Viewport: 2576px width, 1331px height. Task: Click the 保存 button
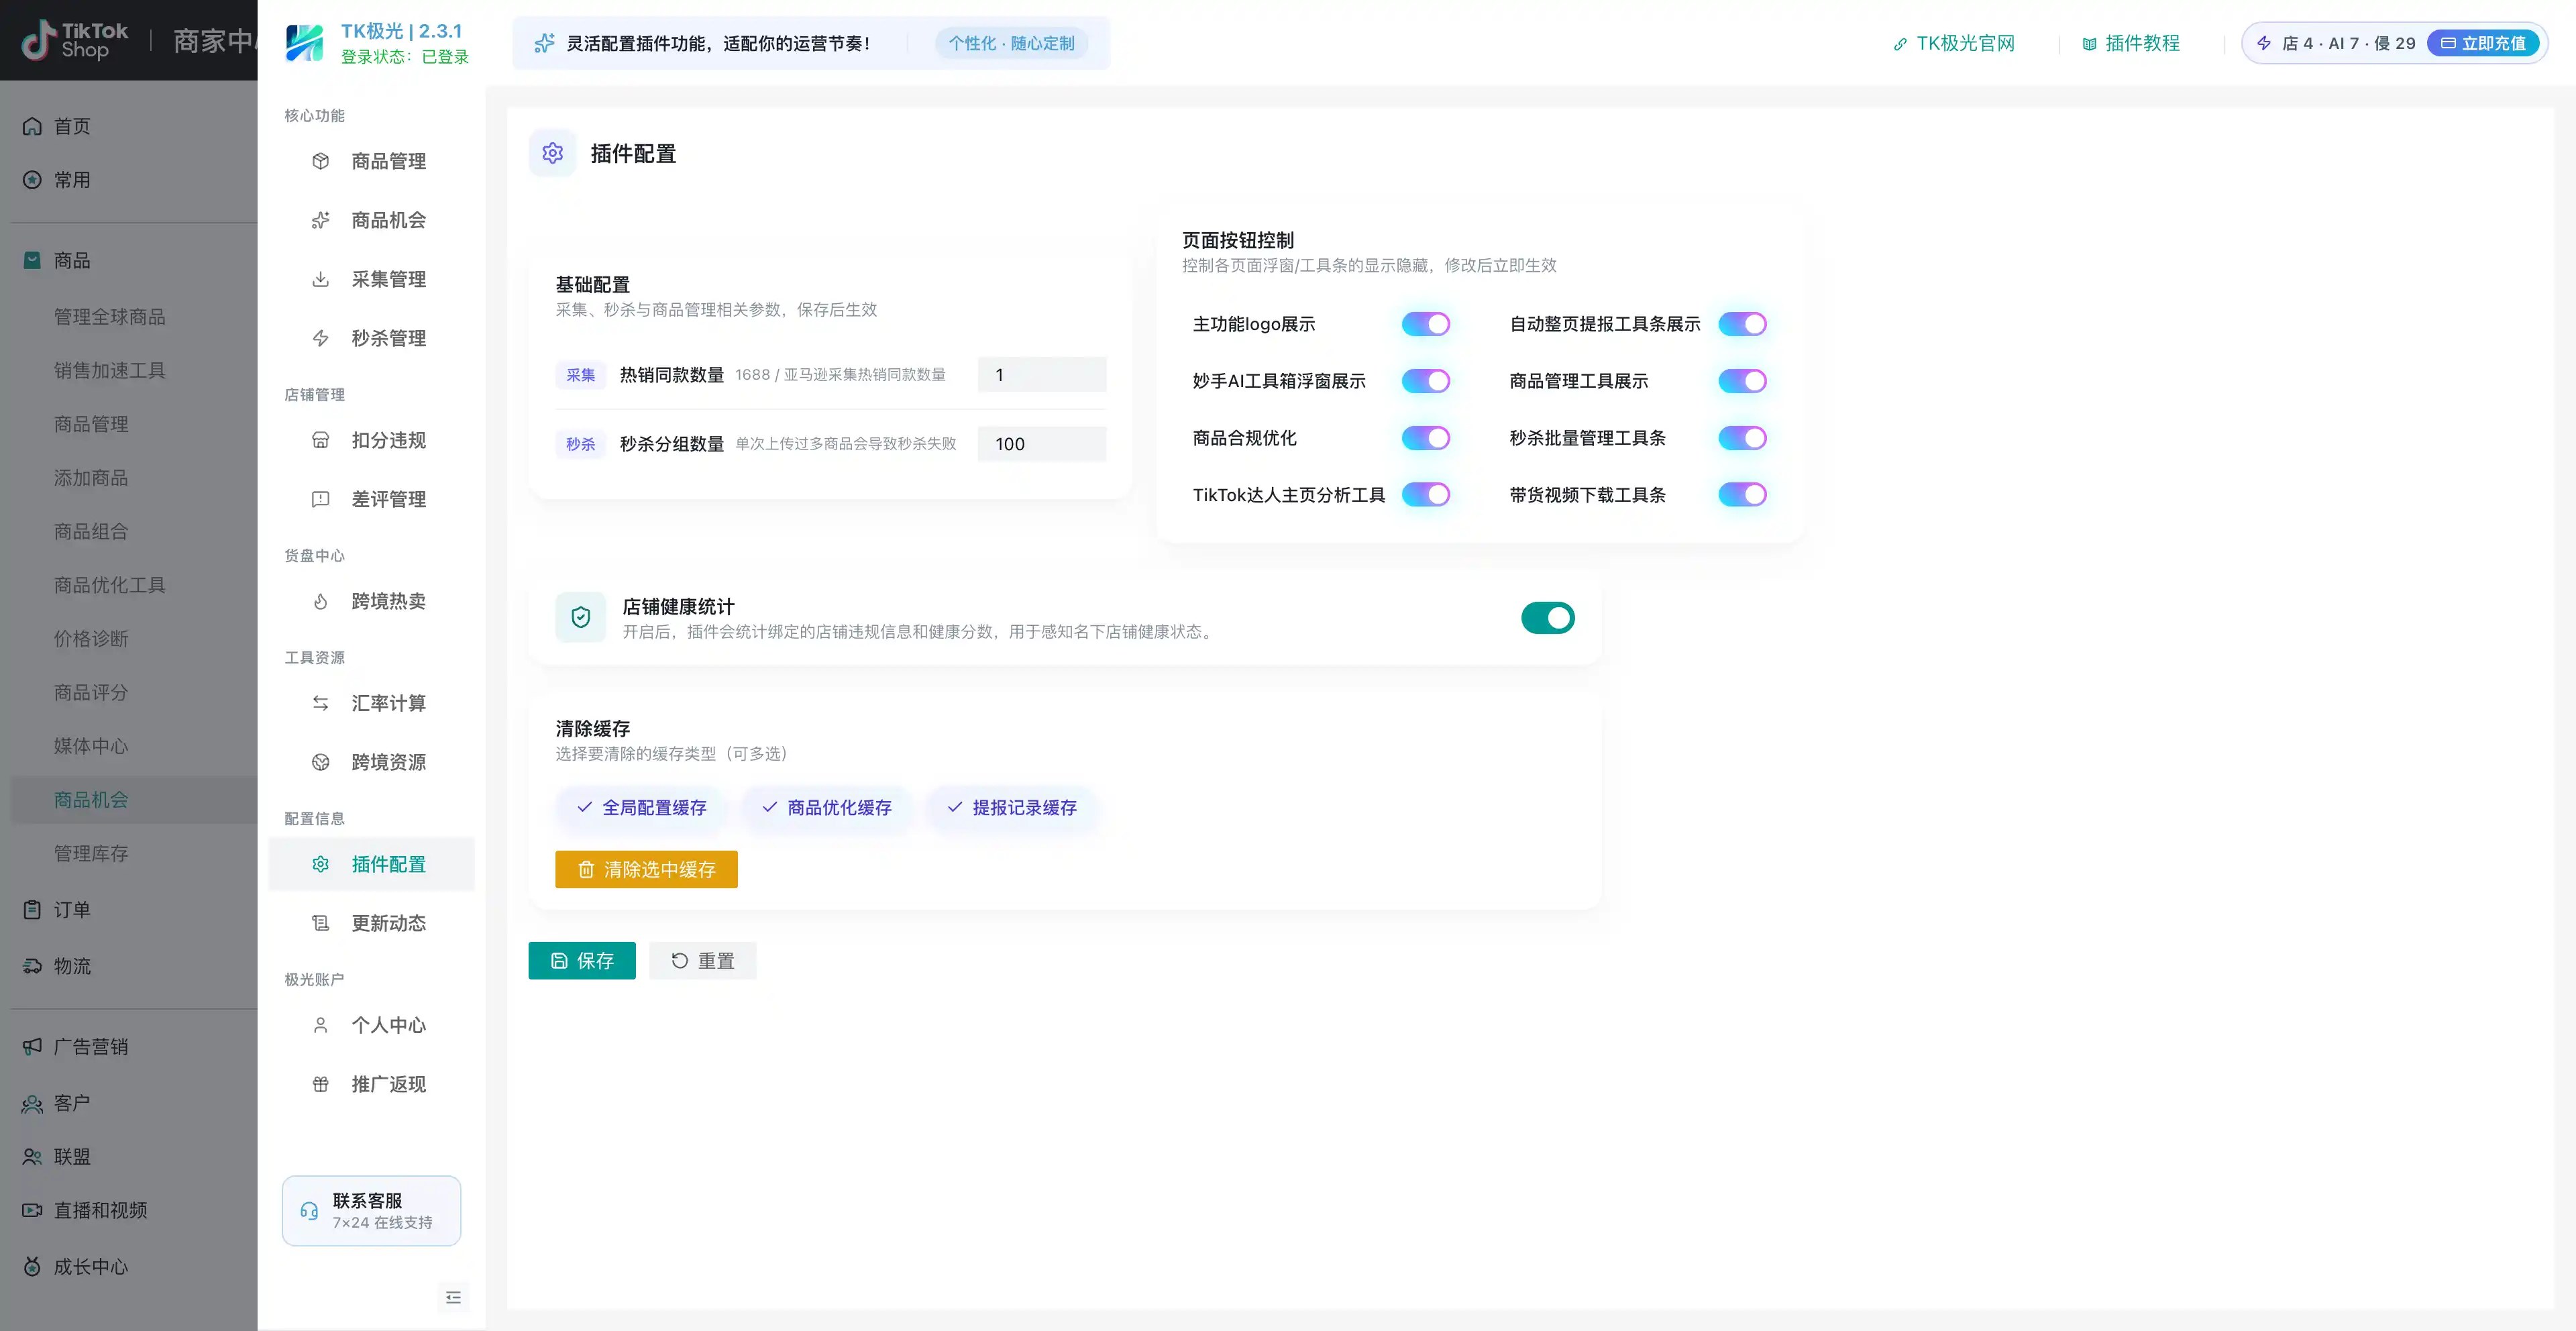(x=582, y=961)
